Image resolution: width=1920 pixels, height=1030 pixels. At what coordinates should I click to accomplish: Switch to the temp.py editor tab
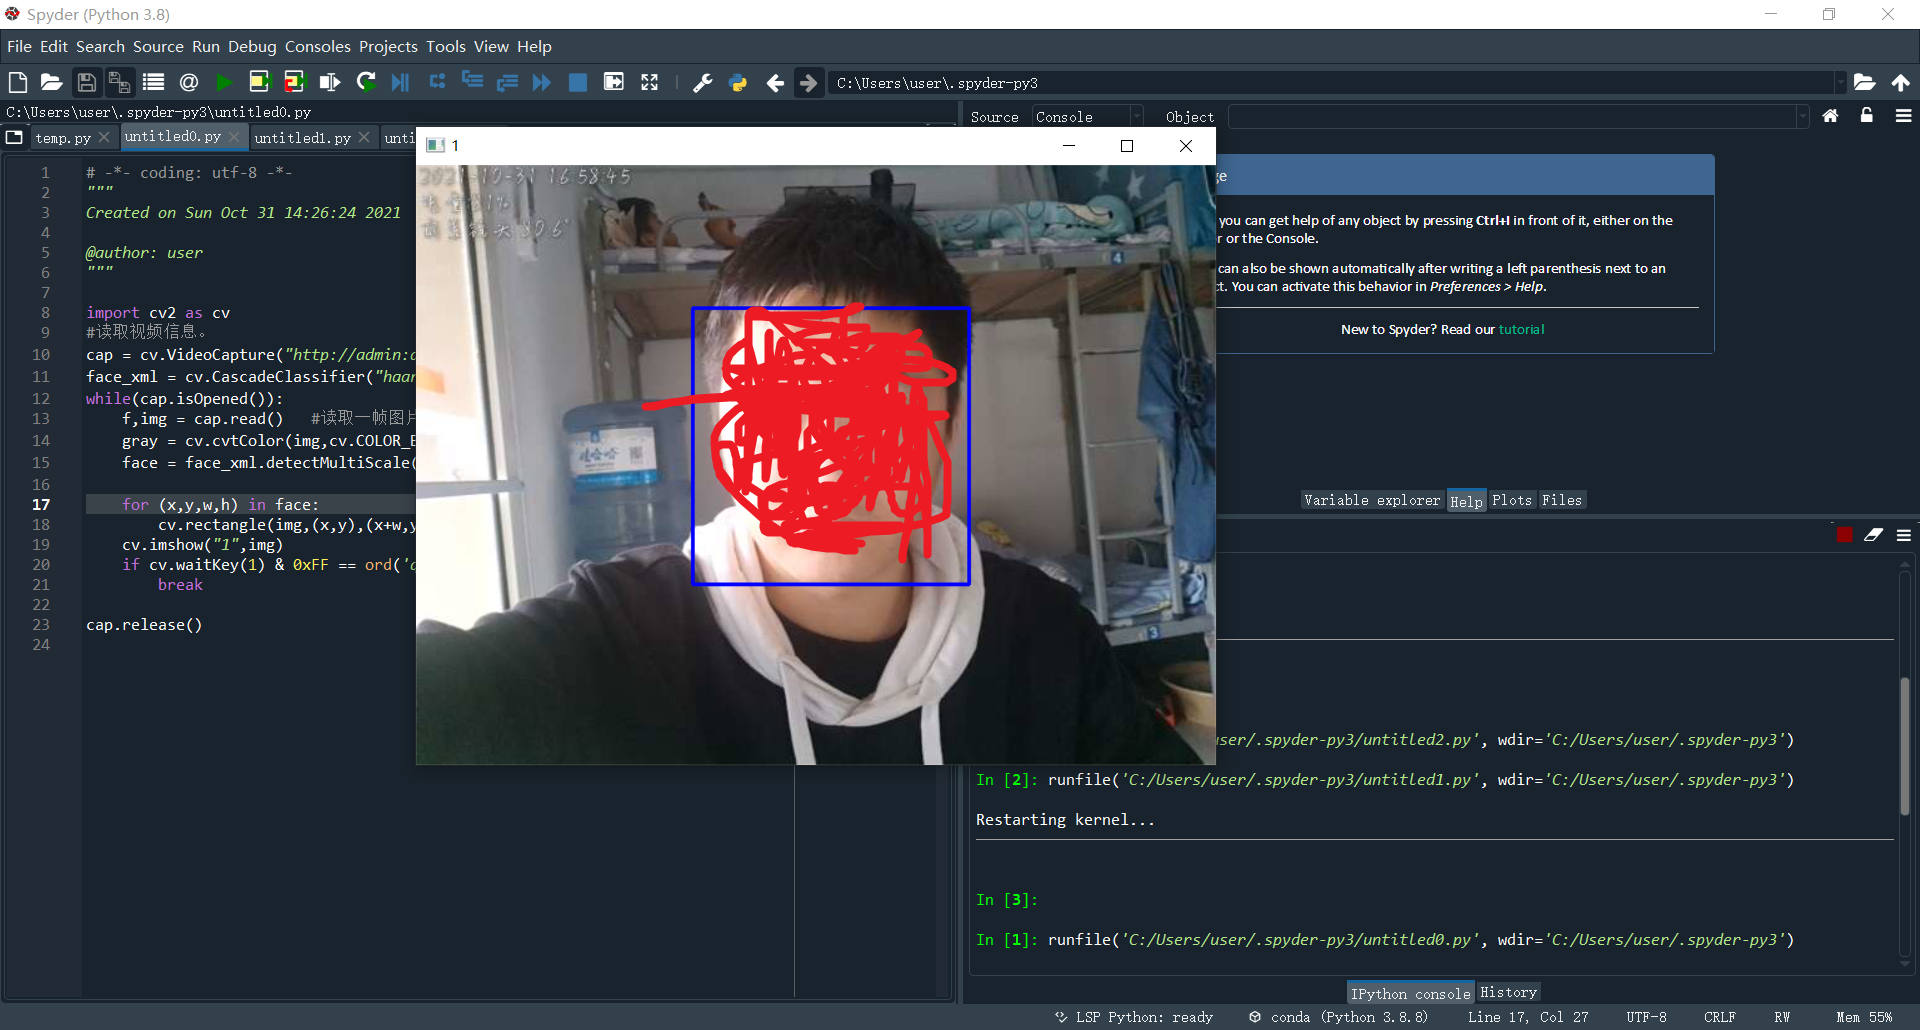63,138
